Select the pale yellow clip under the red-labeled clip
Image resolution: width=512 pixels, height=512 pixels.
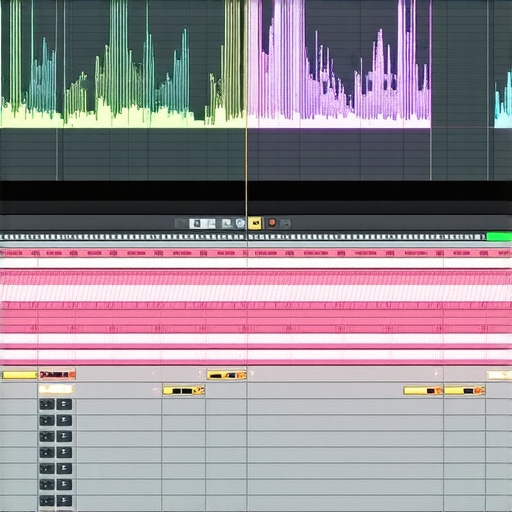coord(56,389)
